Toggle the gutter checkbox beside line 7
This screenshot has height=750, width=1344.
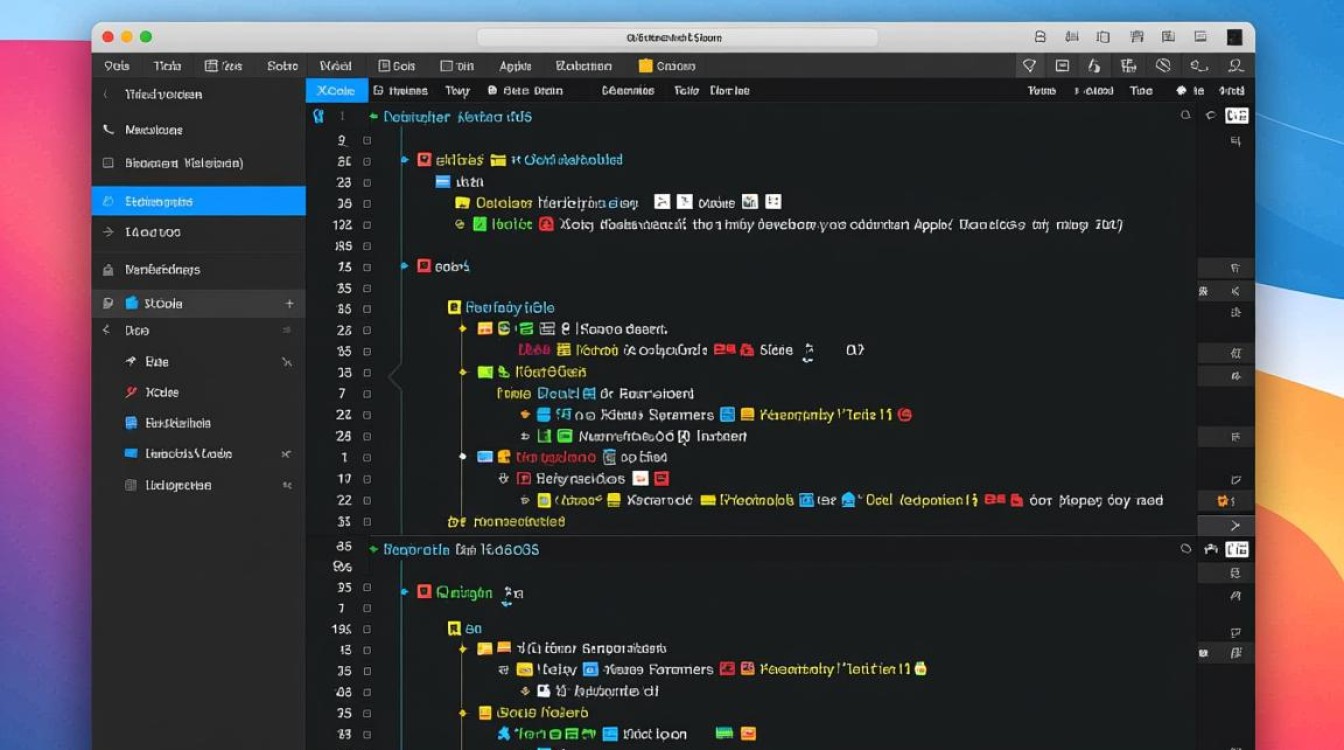tap(367, 393)
